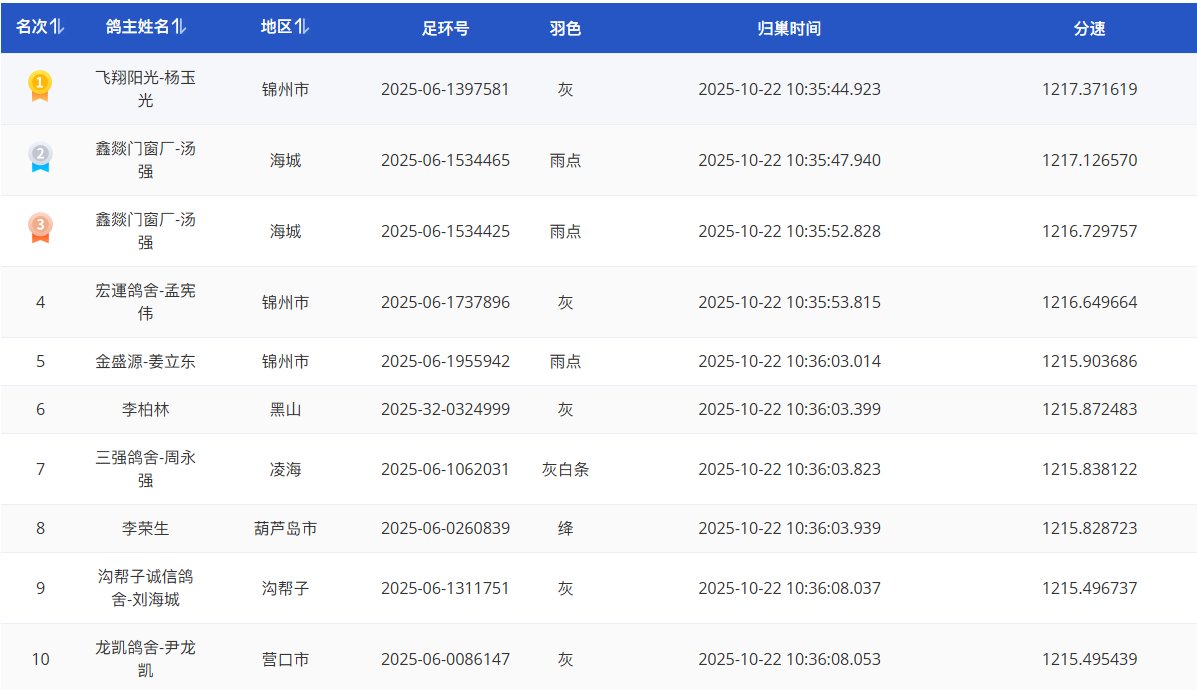Select 李柏林 in rank 6 row
The image size is (1197, 690).
pos(145,409)
